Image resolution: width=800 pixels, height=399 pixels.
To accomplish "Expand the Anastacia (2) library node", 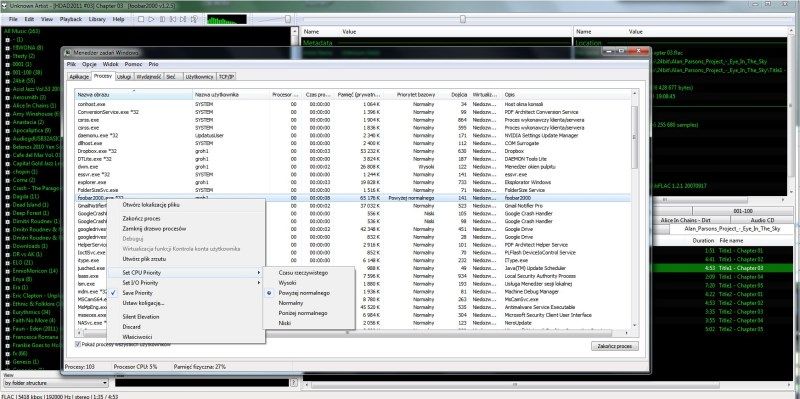I will [8, 122].
